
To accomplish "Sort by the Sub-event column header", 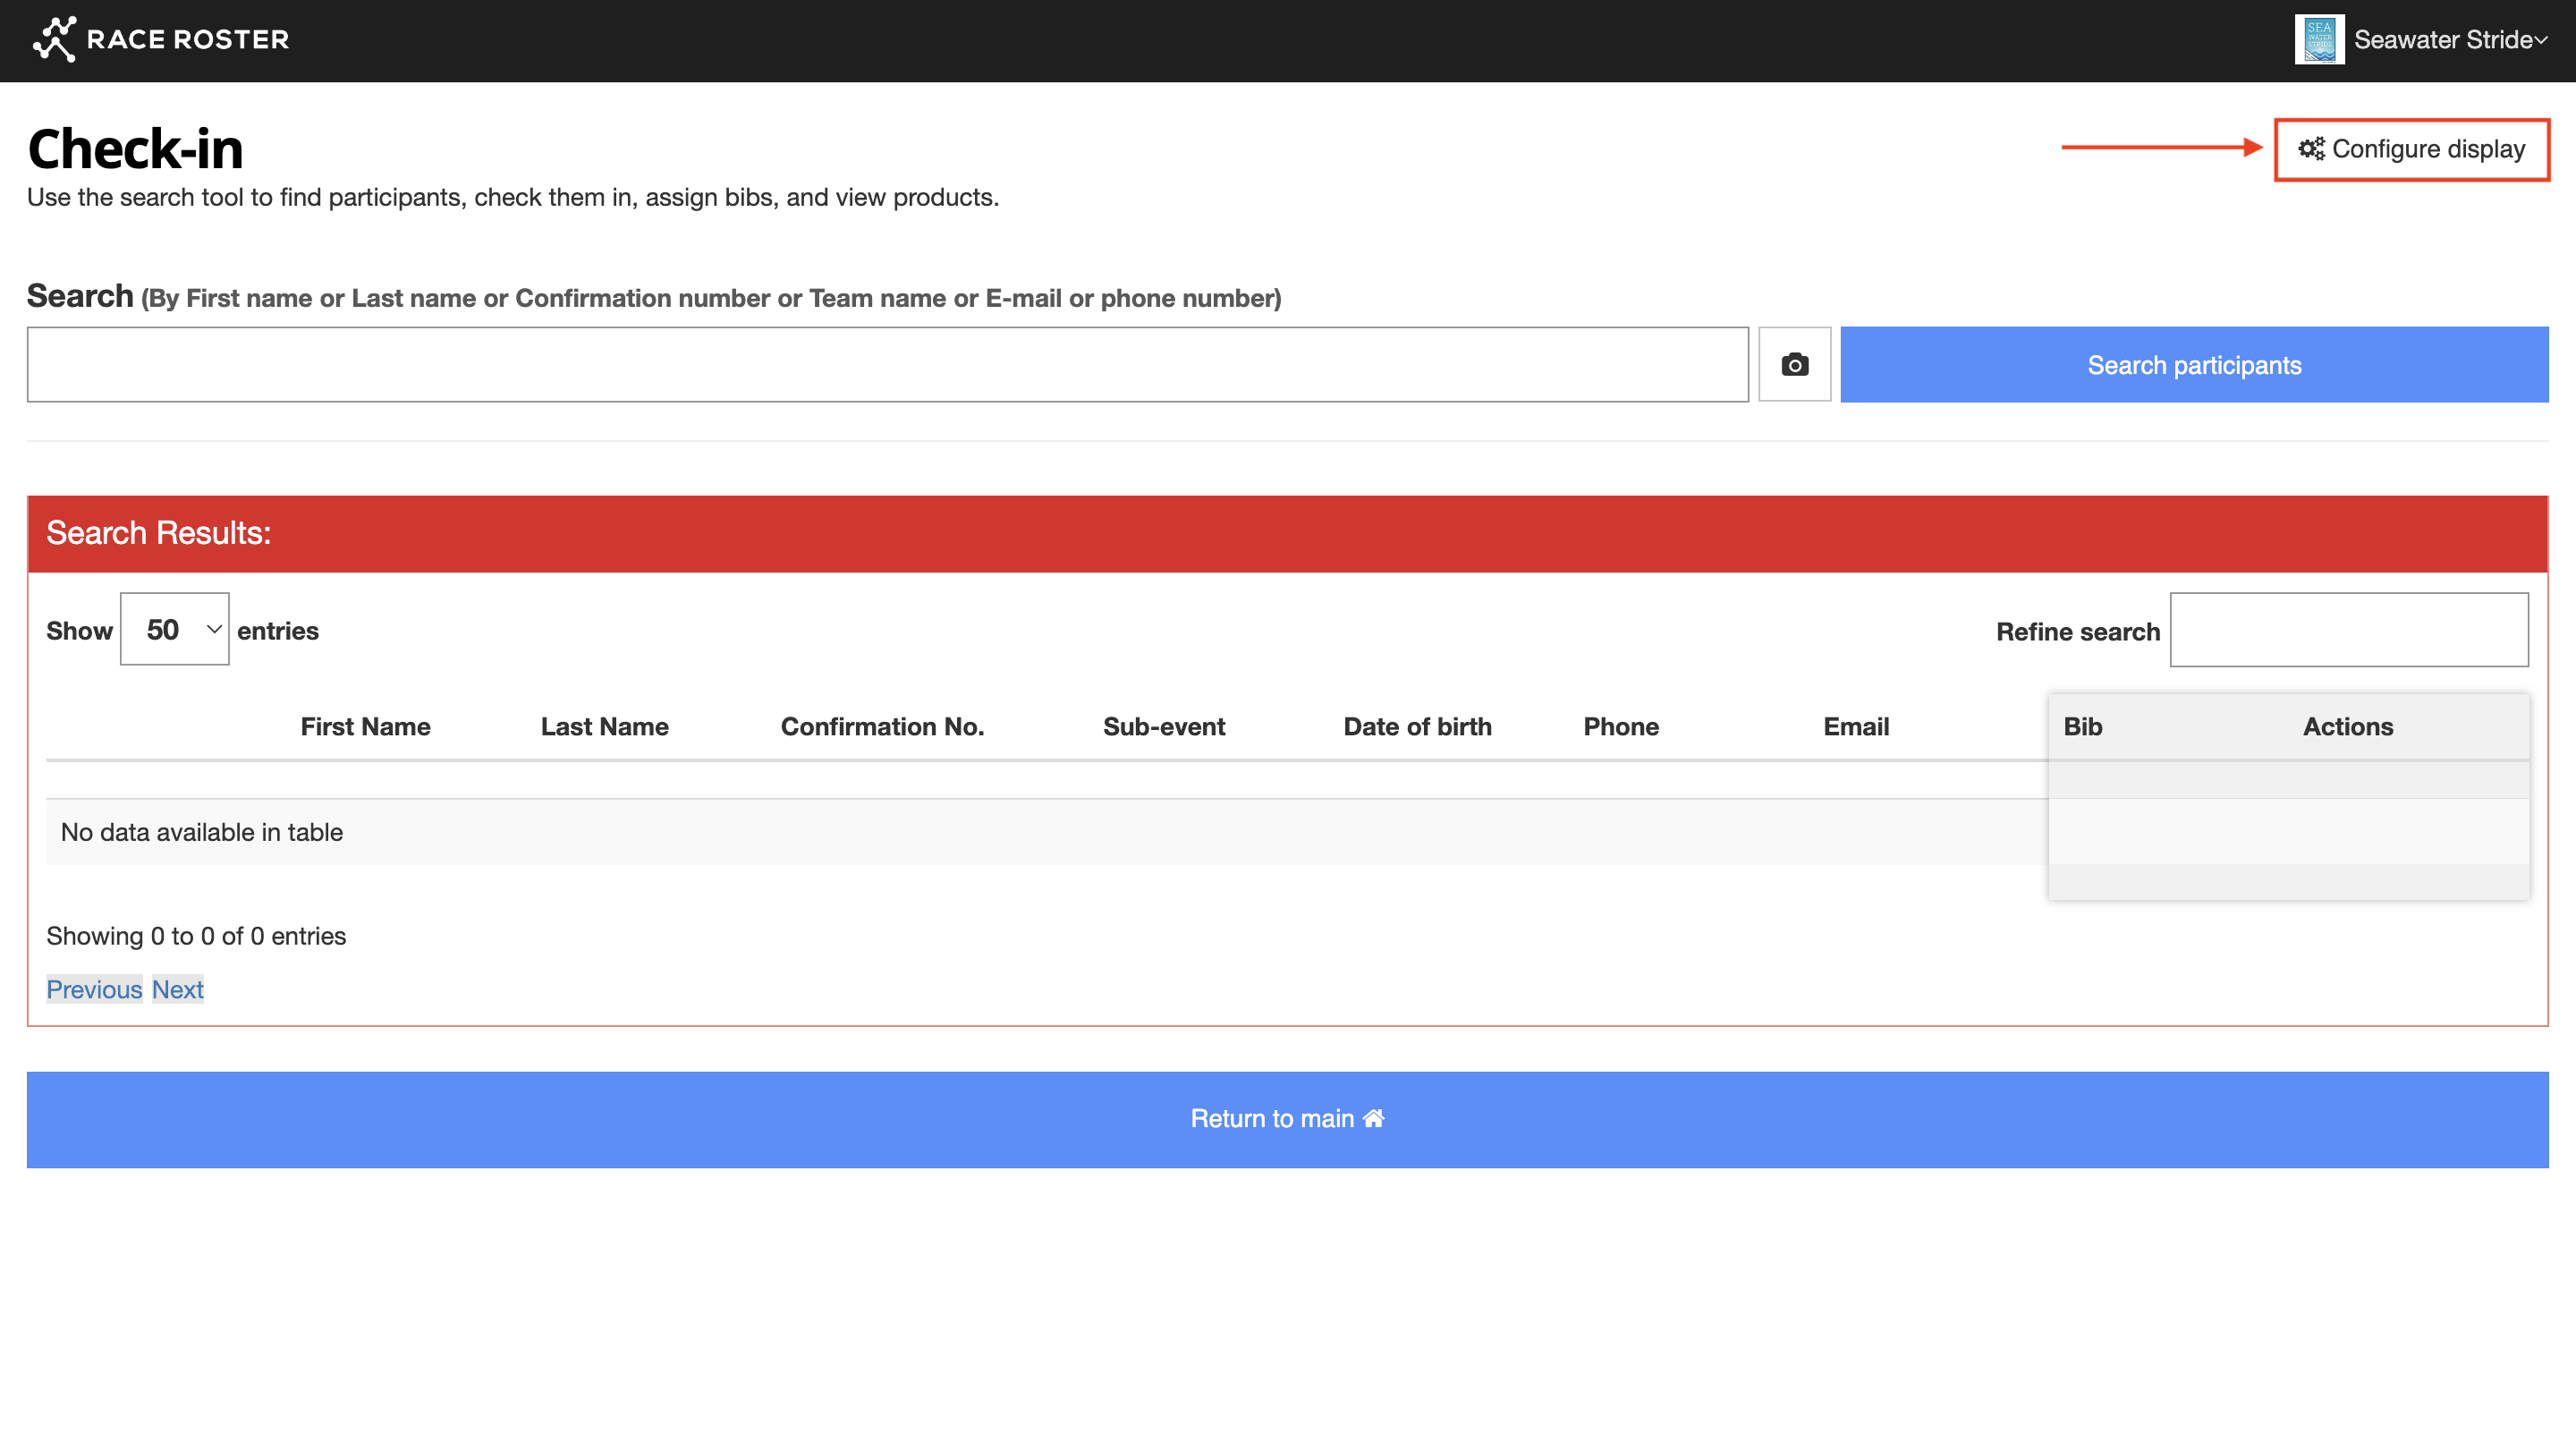I will (1164, 727).
